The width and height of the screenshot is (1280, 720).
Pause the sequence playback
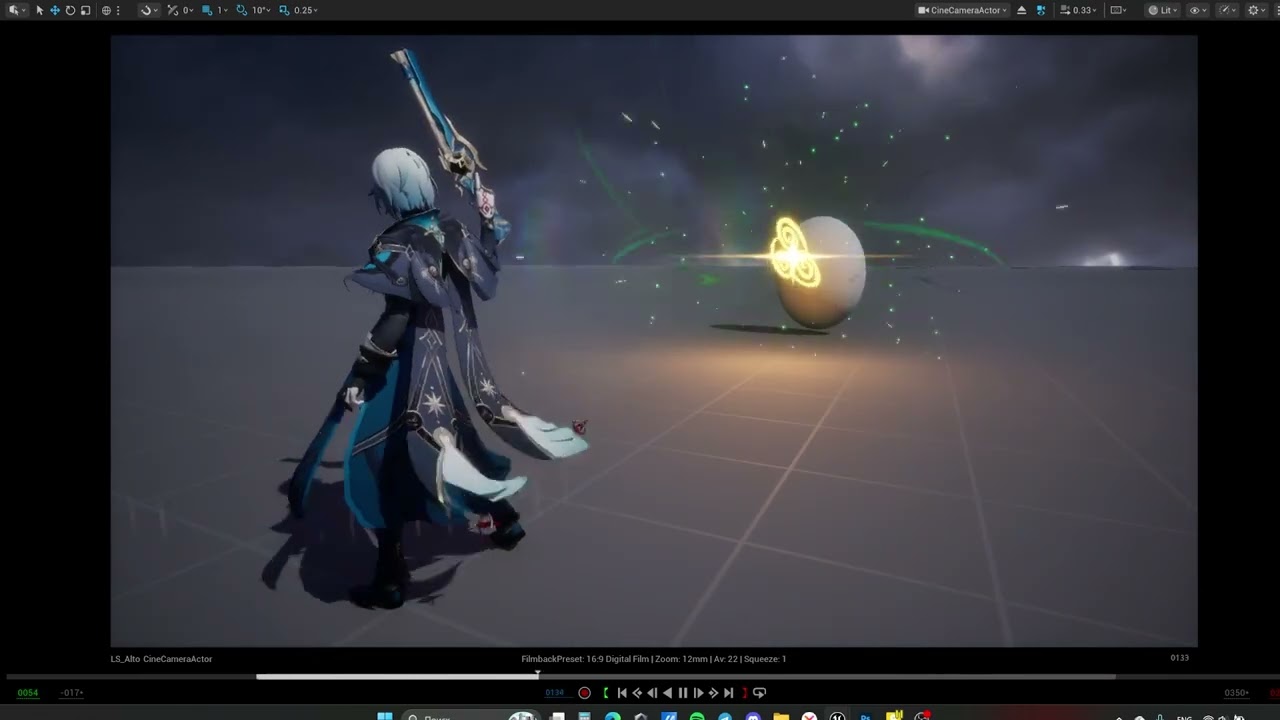click(x=683, y=693)
